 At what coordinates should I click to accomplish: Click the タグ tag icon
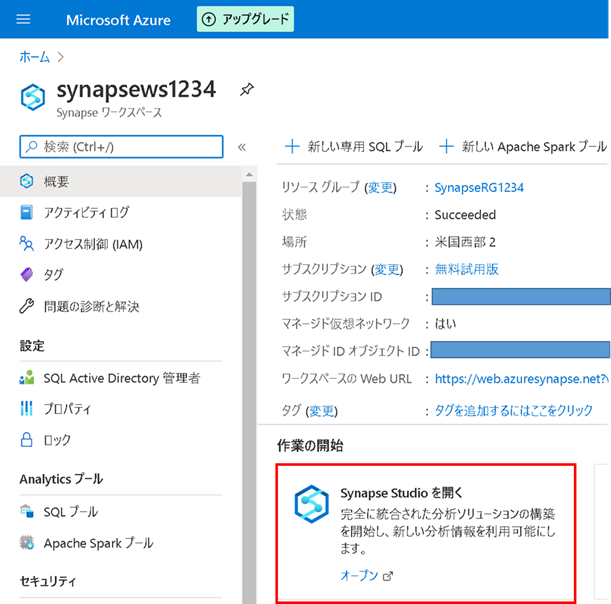click(27, 275)
